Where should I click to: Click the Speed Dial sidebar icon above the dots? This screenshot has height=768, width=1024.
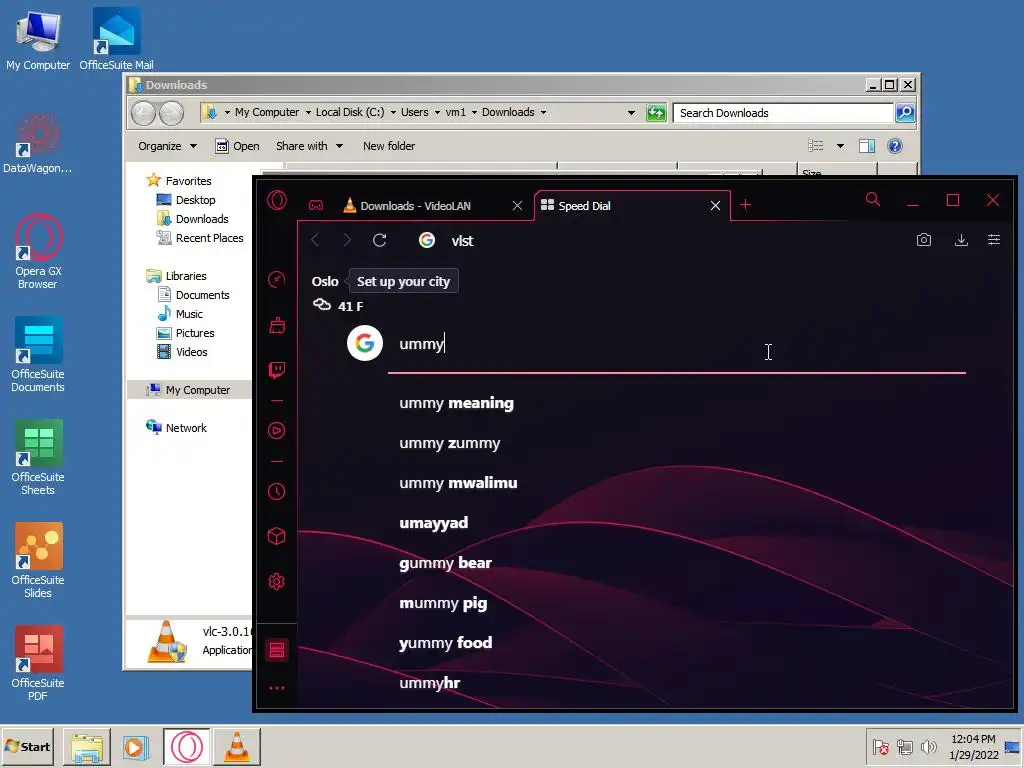[277, 650]
